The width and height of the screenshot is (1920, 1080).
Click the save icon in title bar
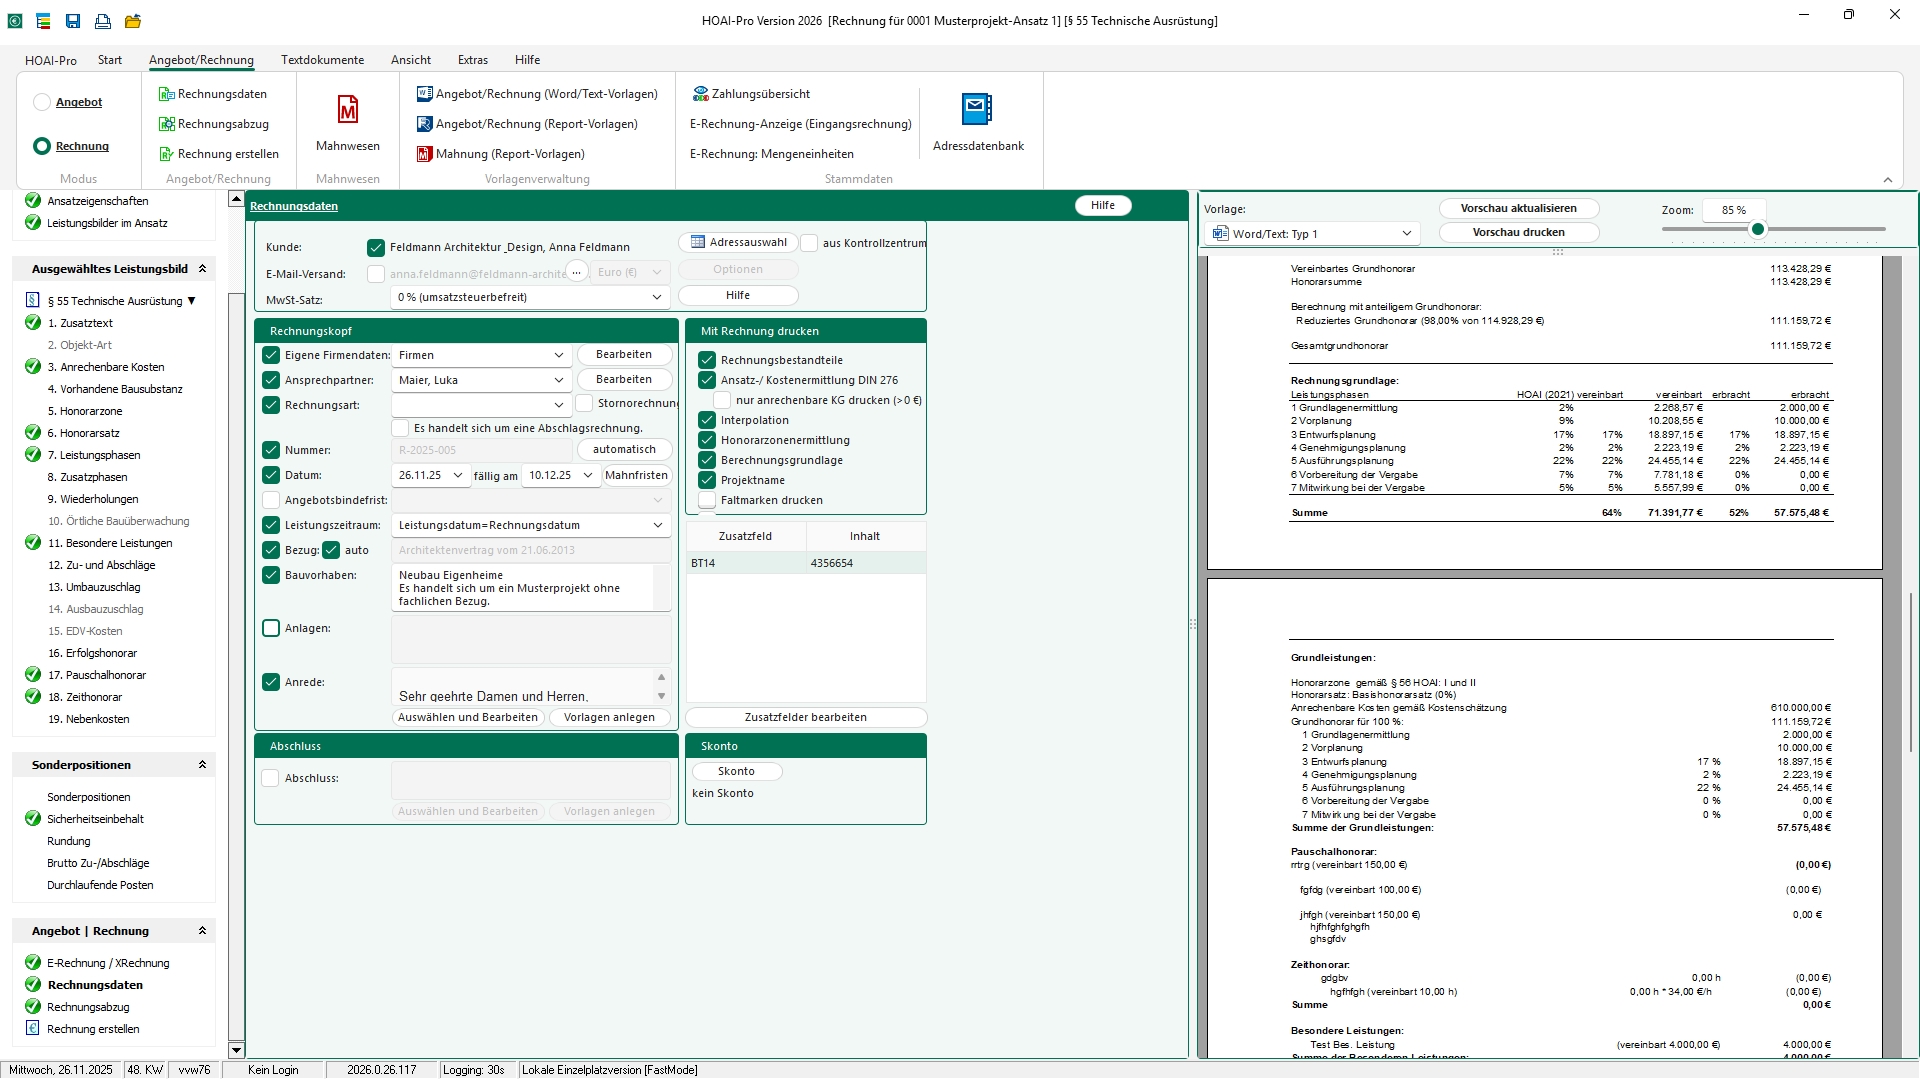tap(73, 20)
